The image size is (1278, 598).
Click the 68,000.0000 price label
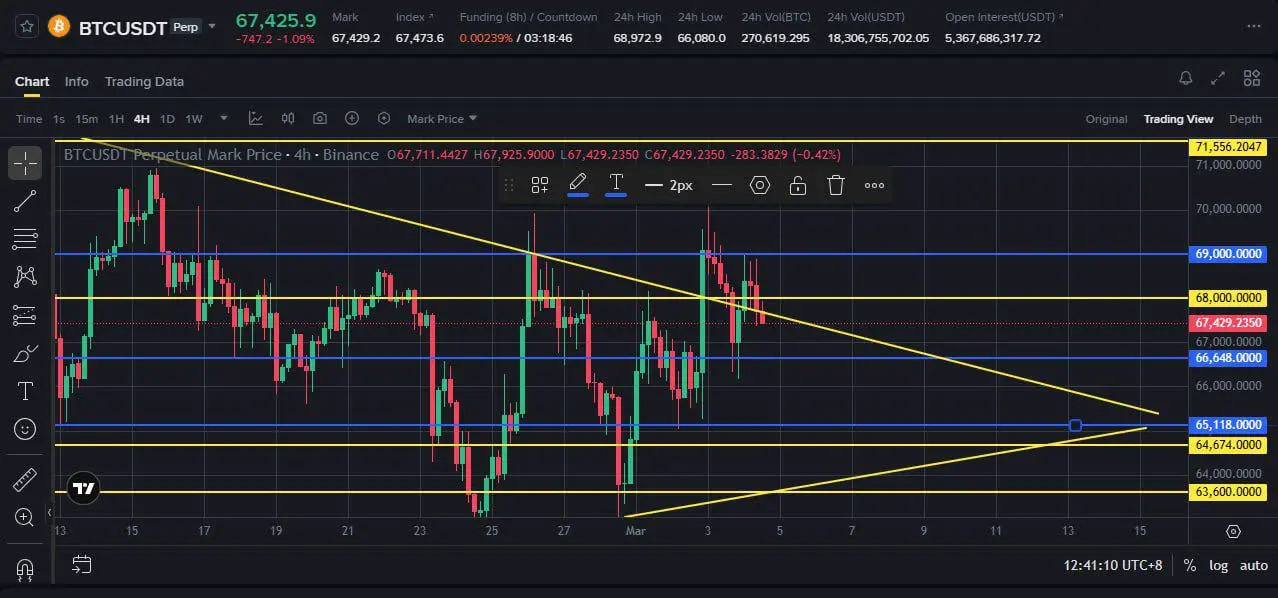pos(1229,298)
